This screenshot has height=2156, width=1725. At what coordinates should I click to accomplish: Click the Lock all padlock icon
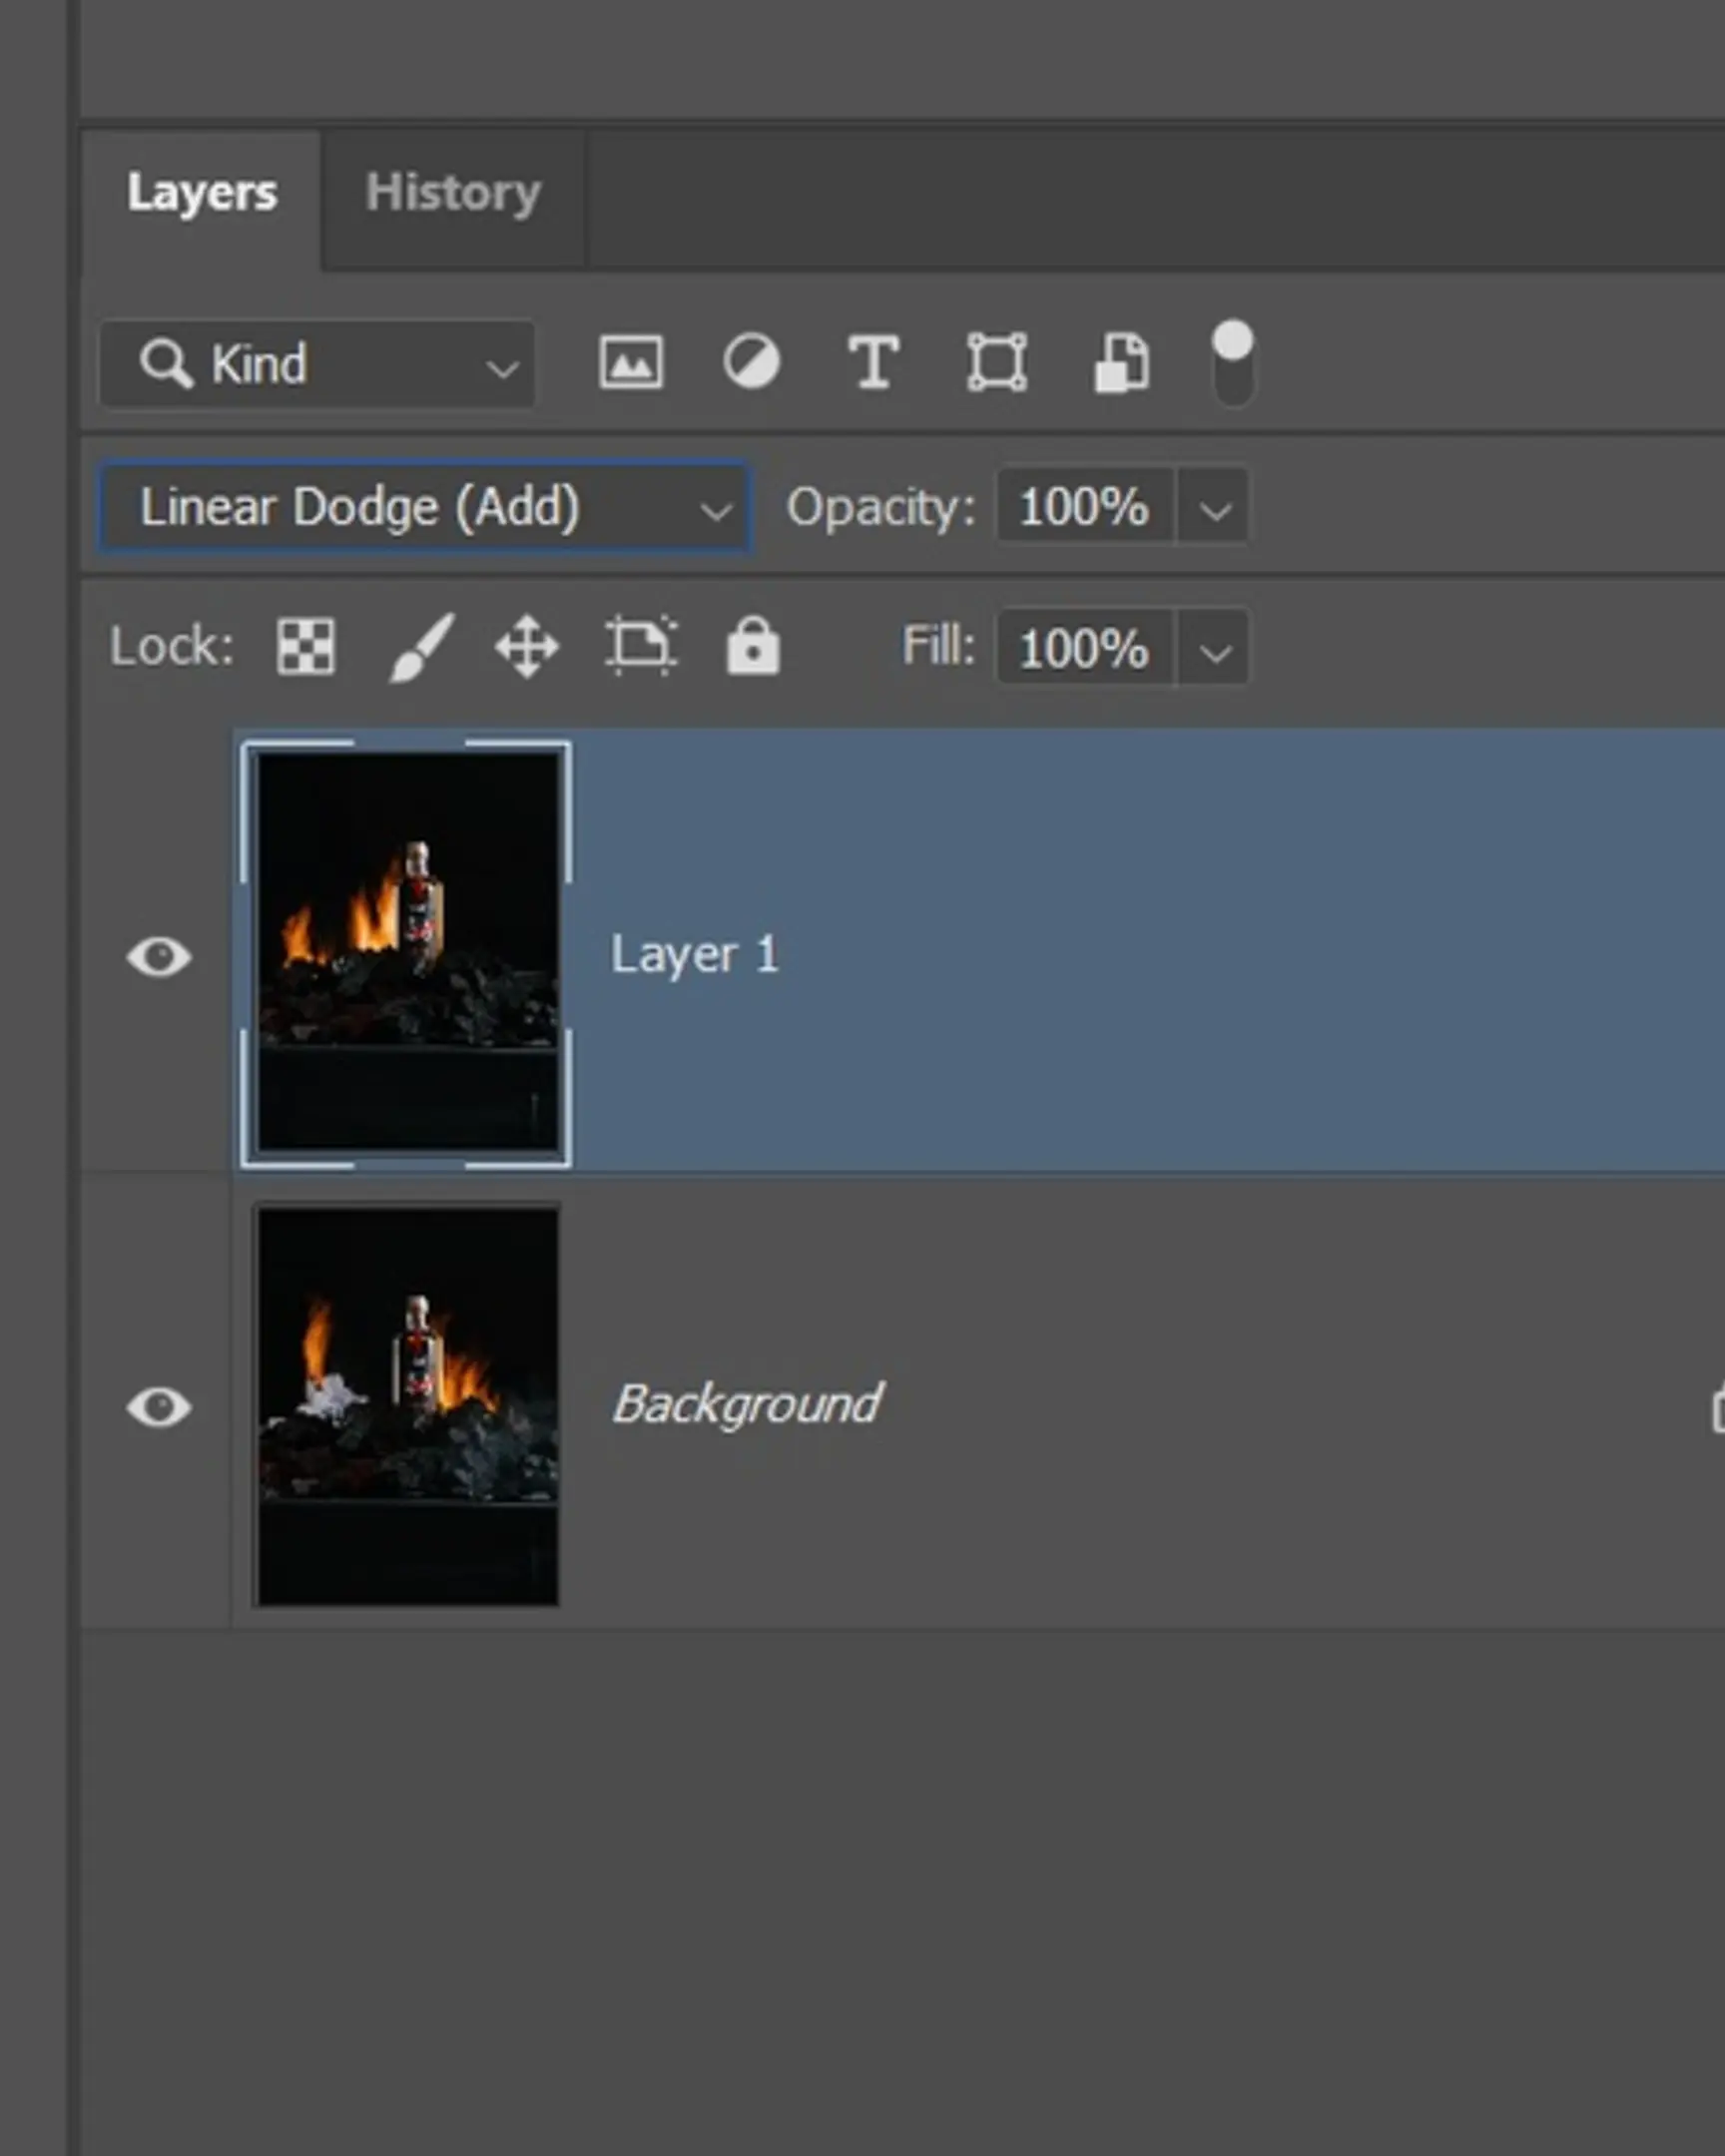[752, 647]
